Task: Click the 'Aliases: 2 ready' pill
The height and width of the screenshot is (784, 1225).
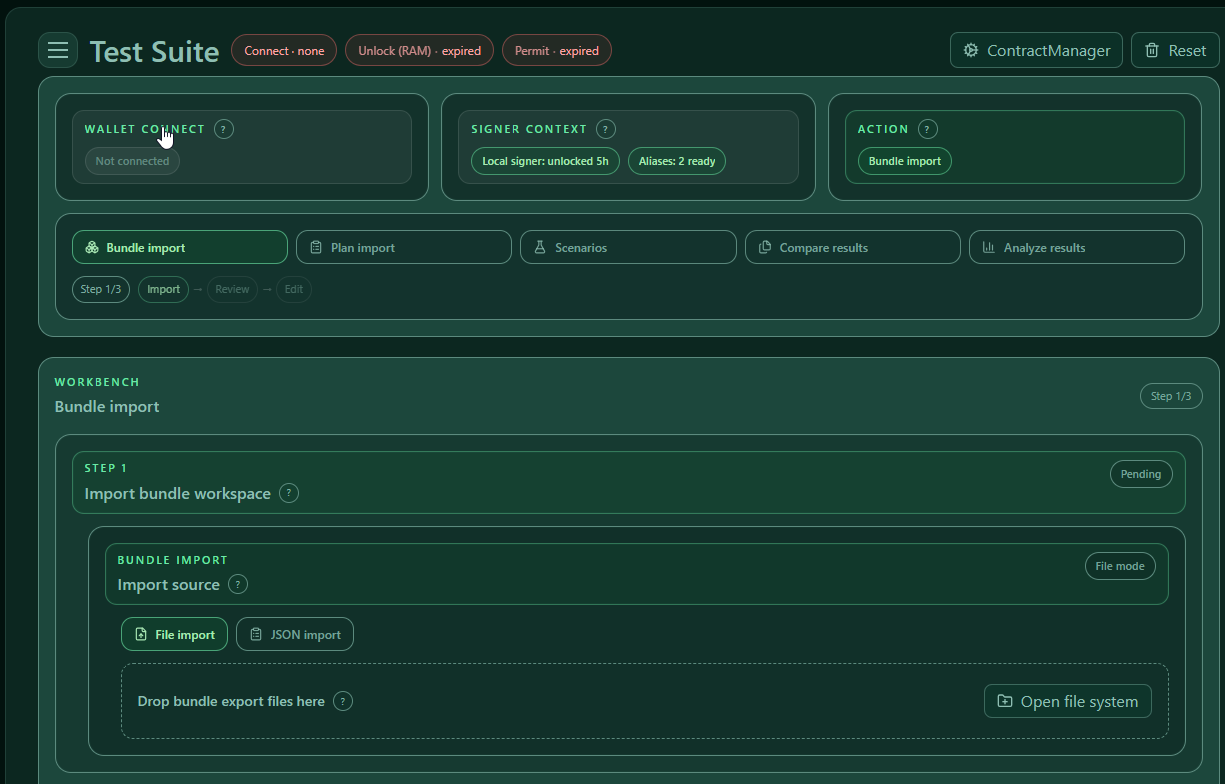Action: click(677, 161)
